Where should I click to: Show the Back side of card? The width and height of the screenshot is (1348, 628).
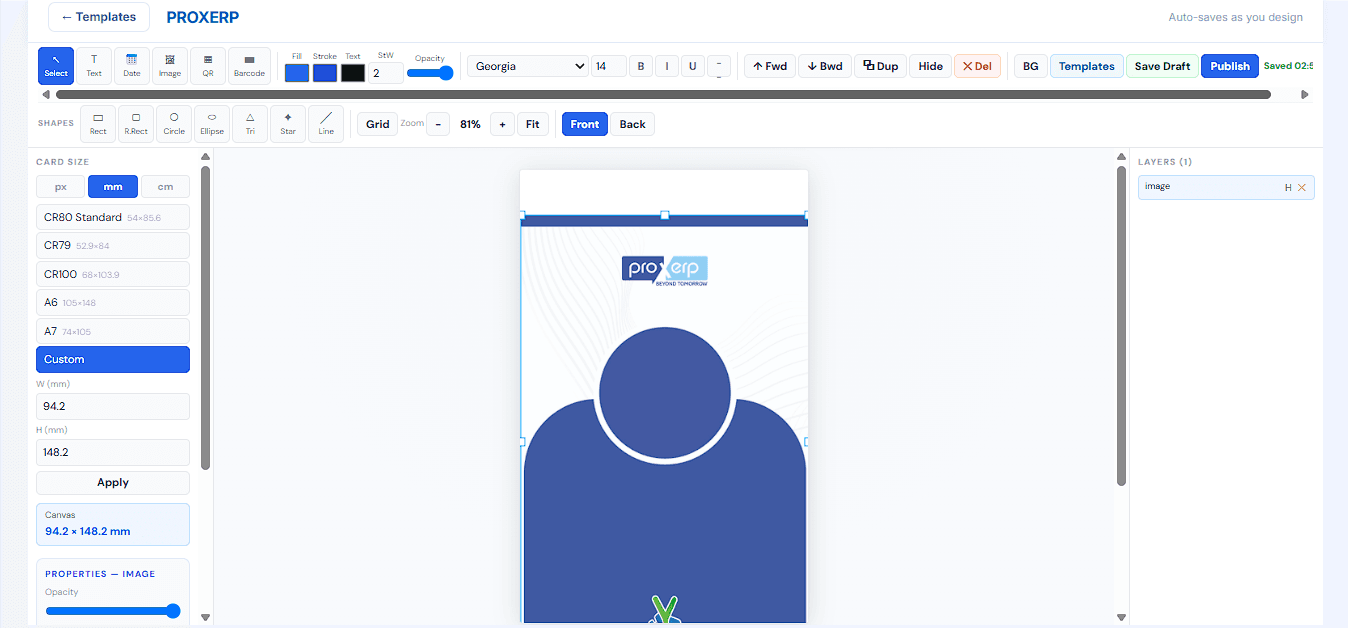coord(633,124)
